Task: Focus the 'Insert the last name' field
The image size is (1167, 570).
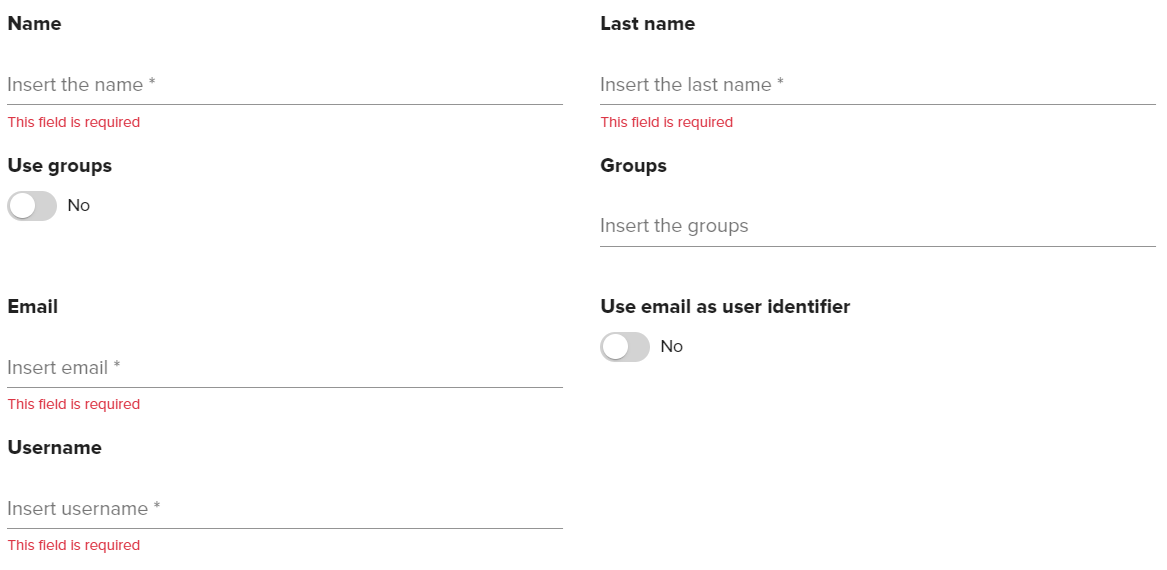Action: (877, 85)
